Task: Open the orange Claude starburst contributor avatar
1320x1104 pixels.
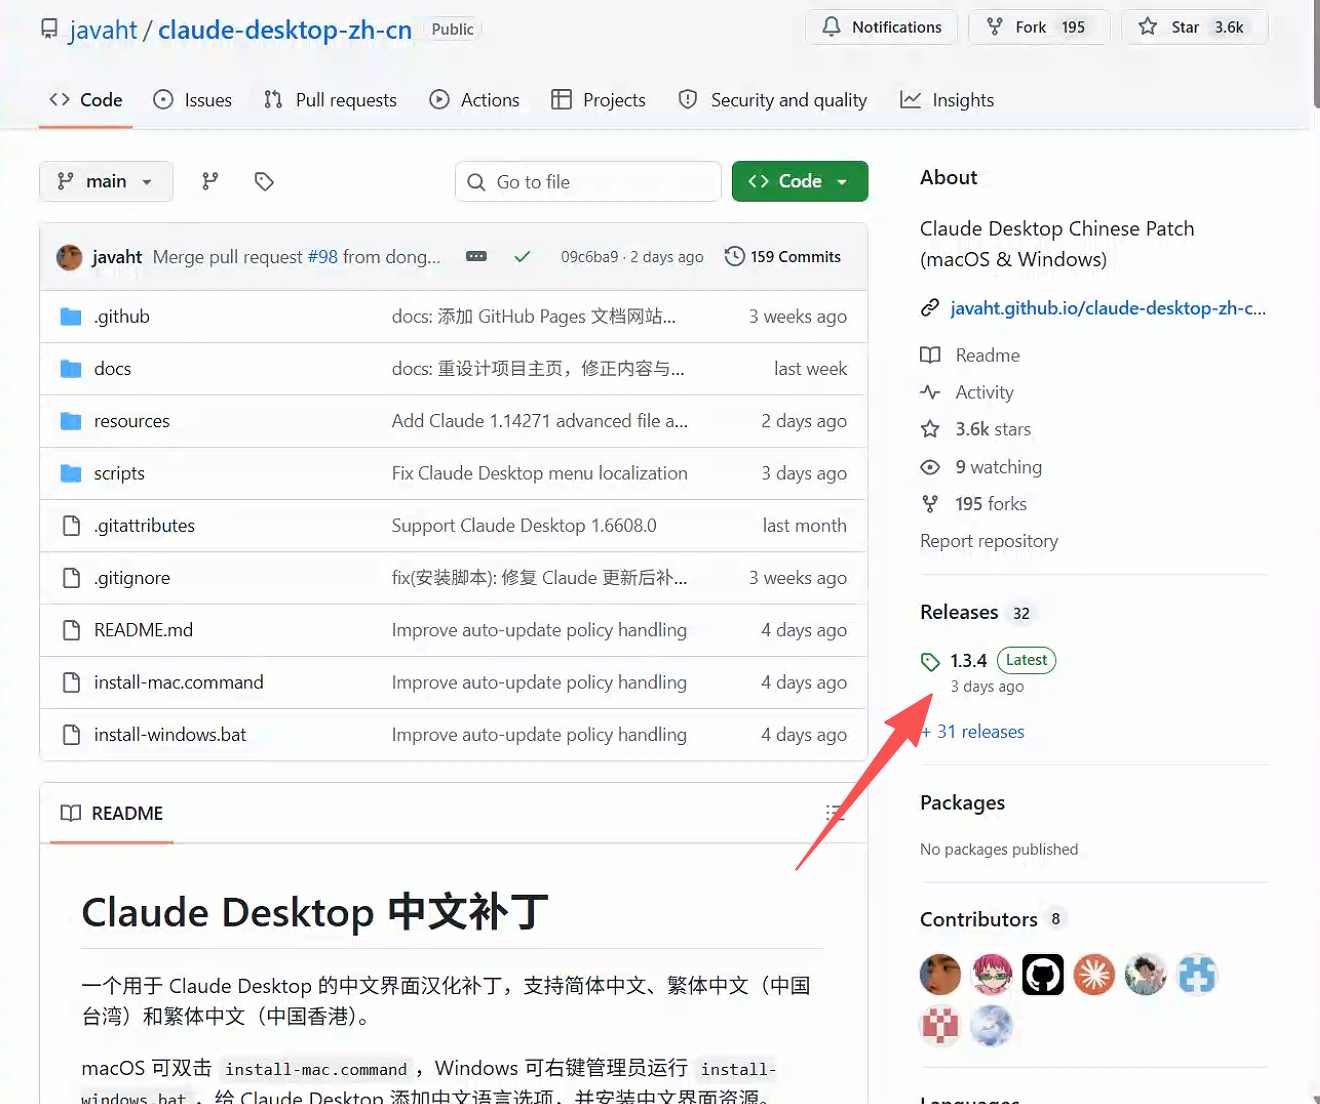Action: point(1094,975)
